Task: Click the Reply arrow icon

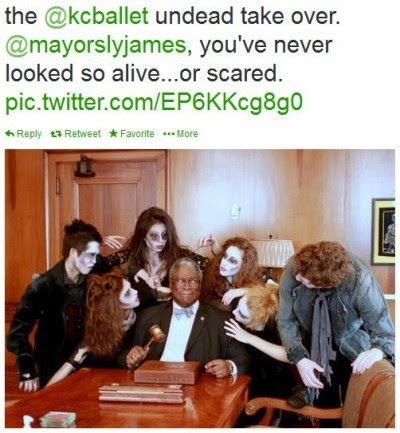Action: pyautogui.click(x=10, y=134)
